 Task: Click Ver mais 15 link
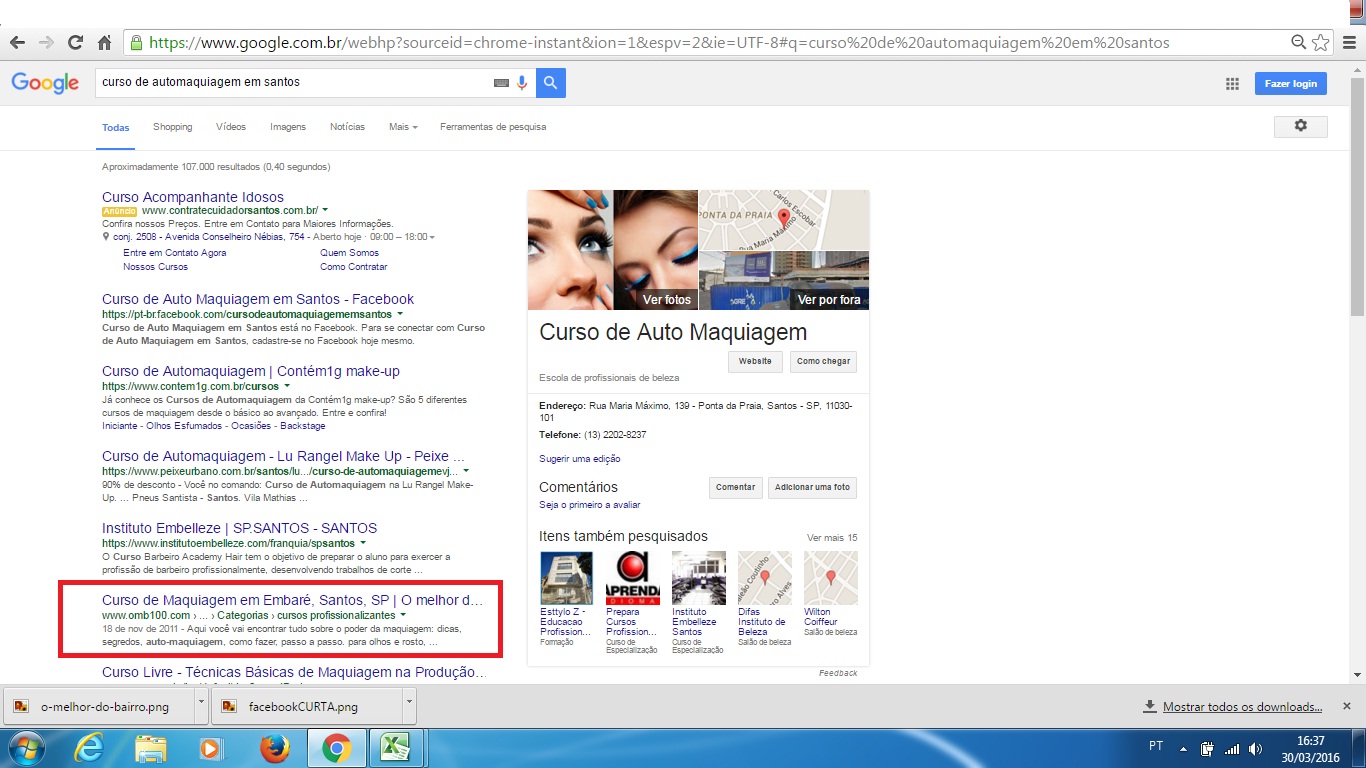click(x=832, y=538)
